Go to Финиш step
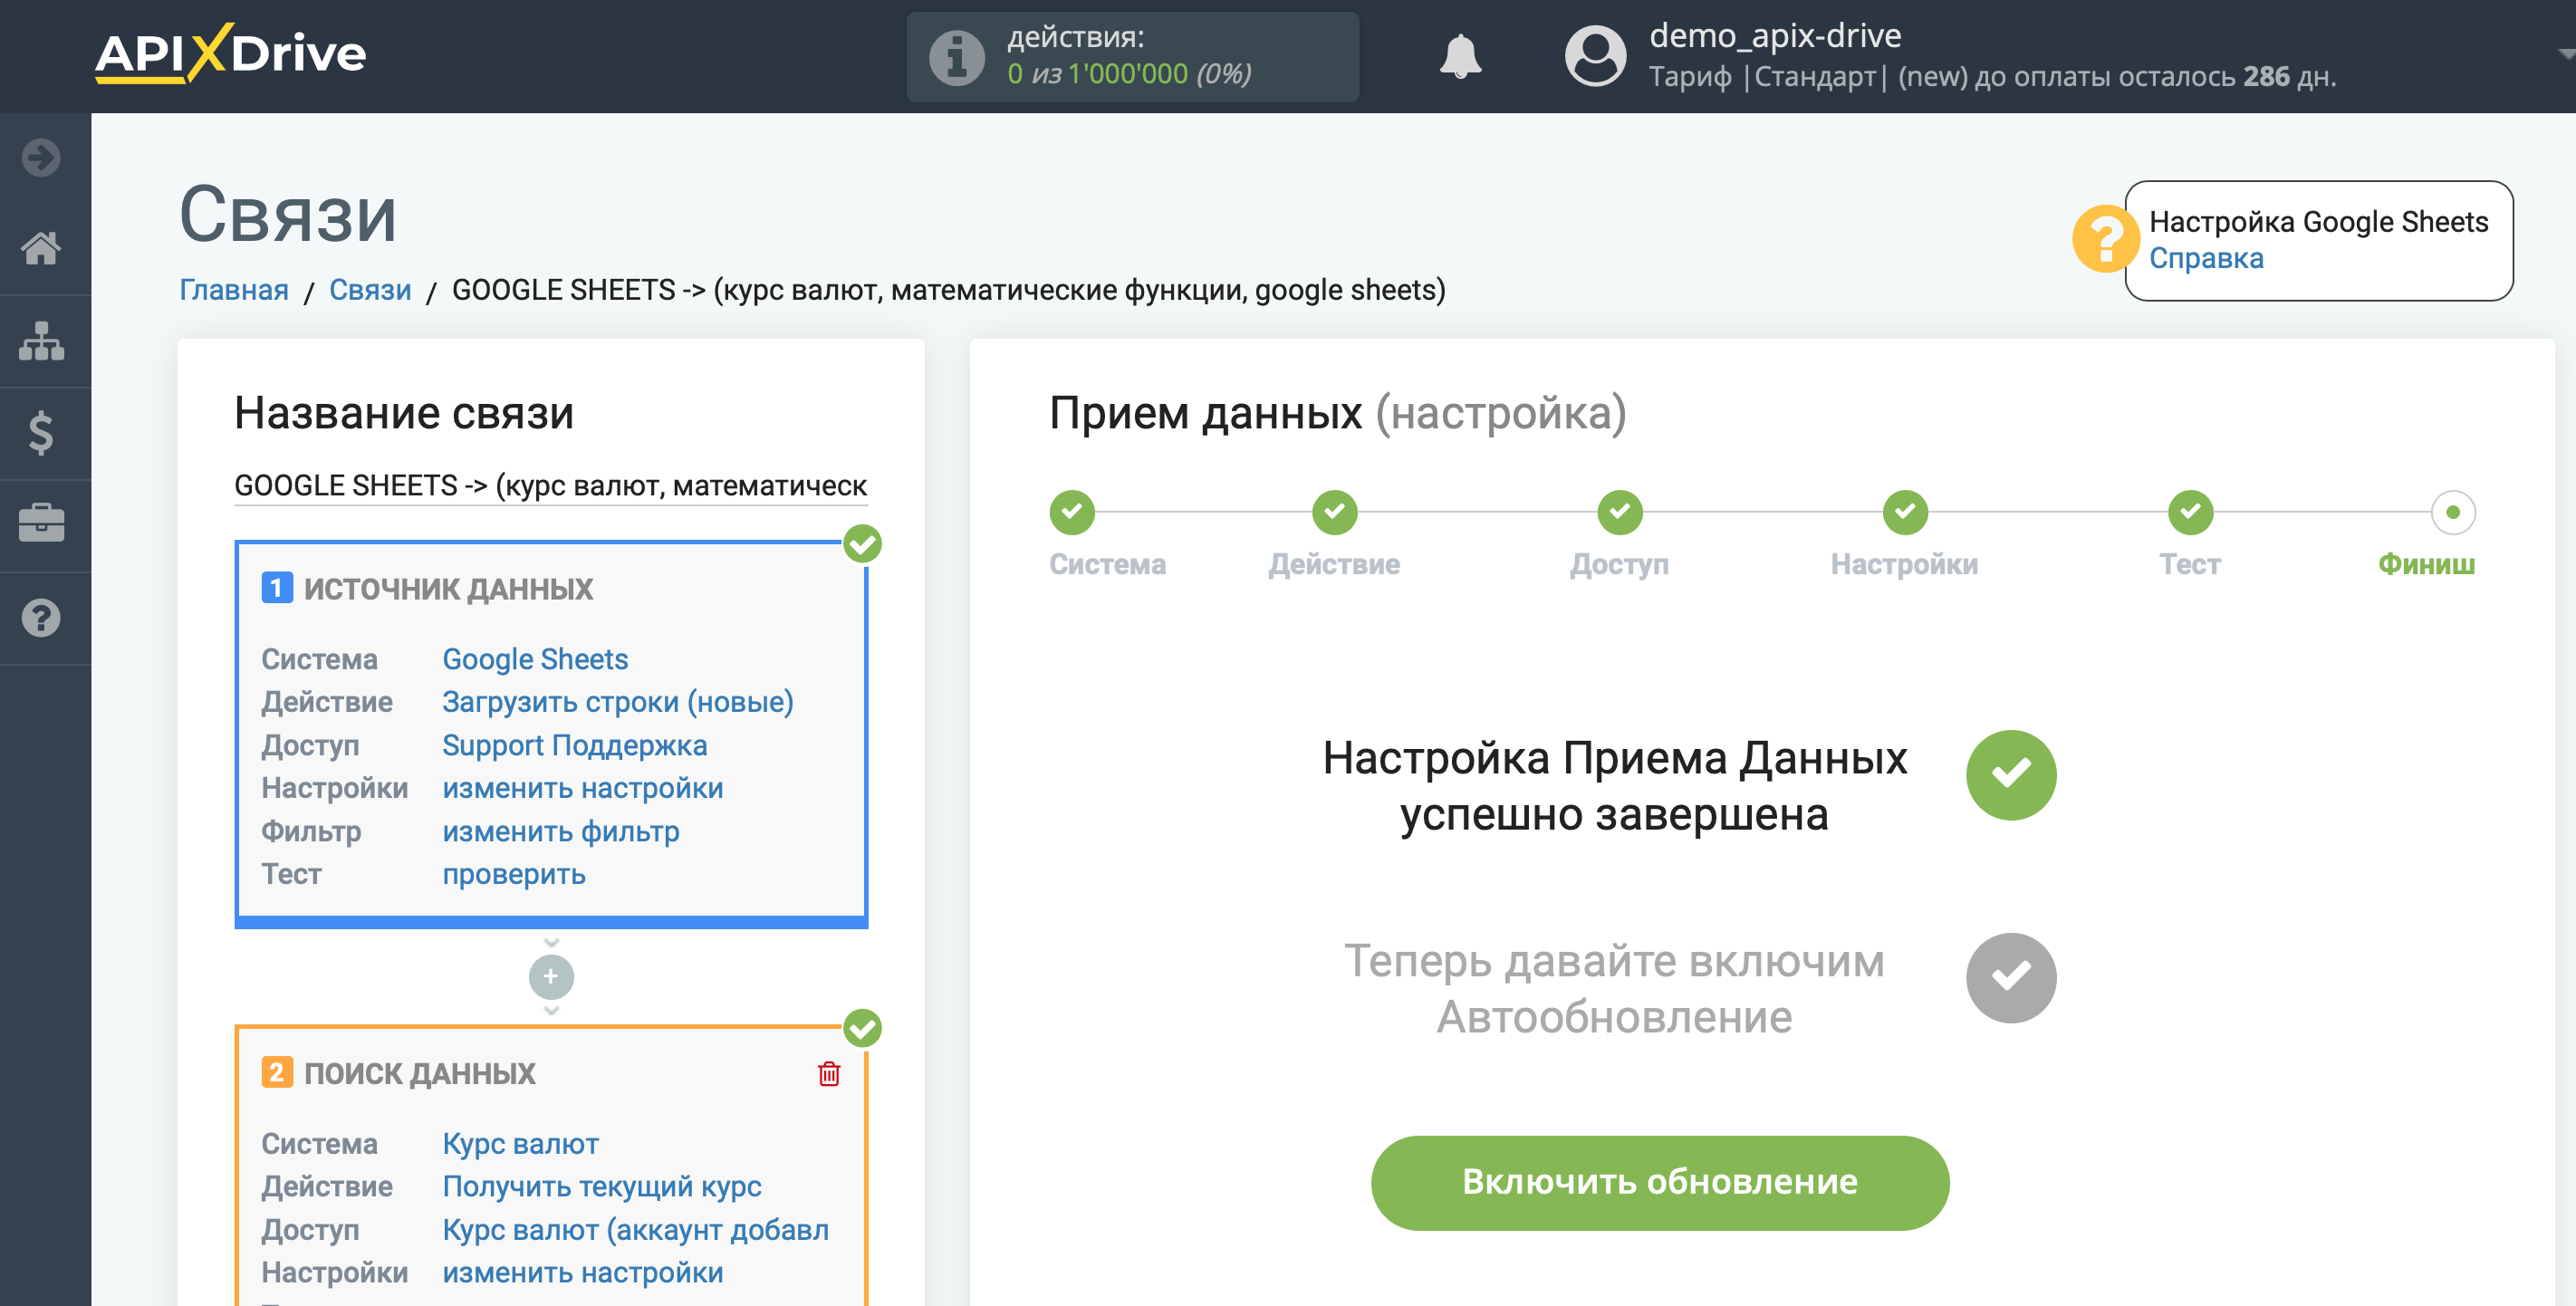This screenshot has height=1306, width=2576. point(2452,512)
